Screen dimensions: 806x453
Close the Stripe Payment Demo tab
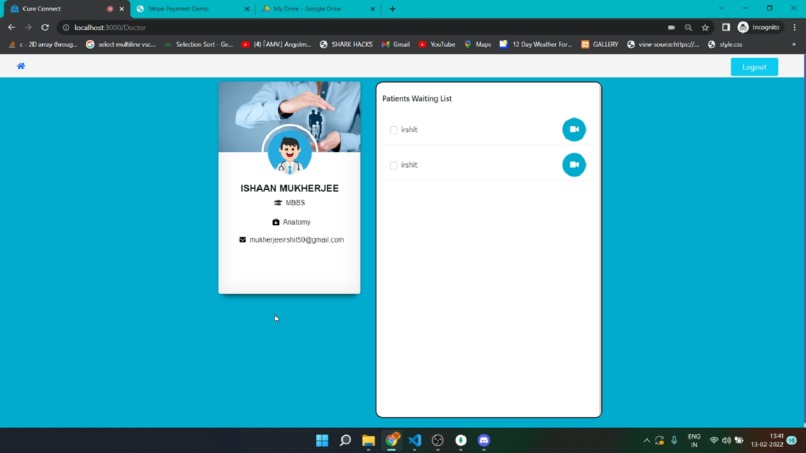point(247,9)
